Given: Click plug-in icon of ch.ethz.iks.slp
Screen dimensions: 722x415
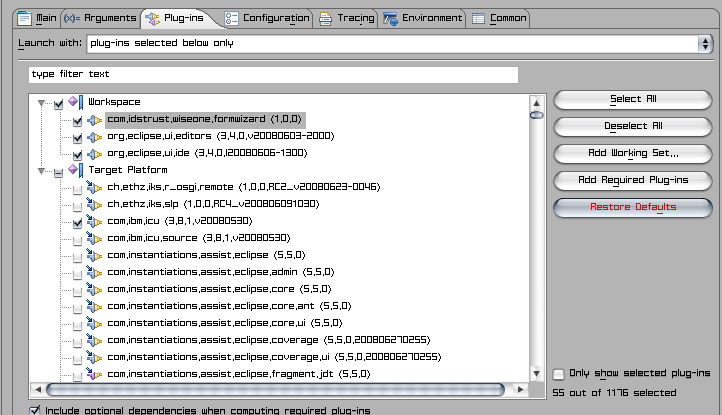Looking at the screenshot, I should click(x=94, y=205).
